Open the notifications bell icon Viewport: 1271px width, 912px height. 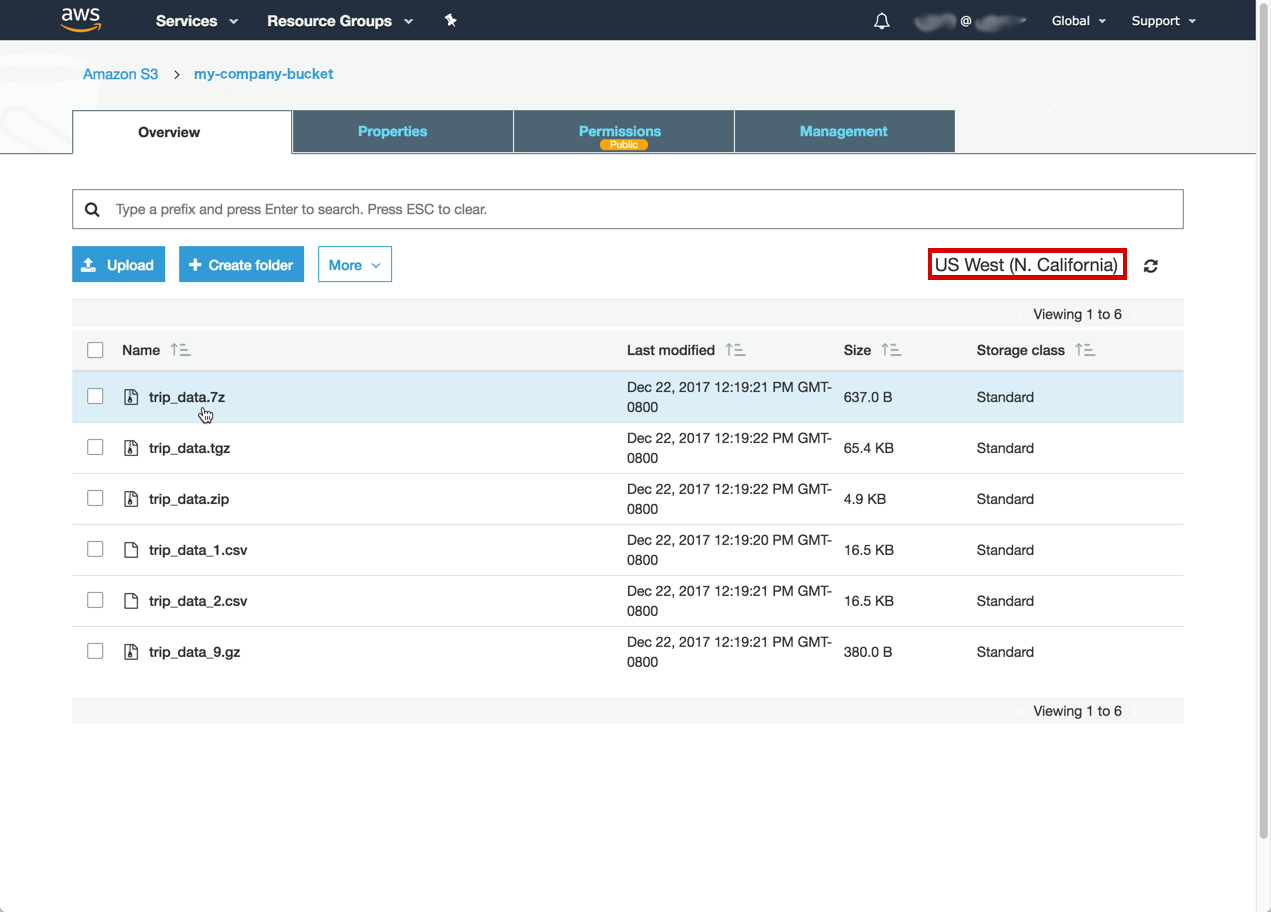[881, 21]
